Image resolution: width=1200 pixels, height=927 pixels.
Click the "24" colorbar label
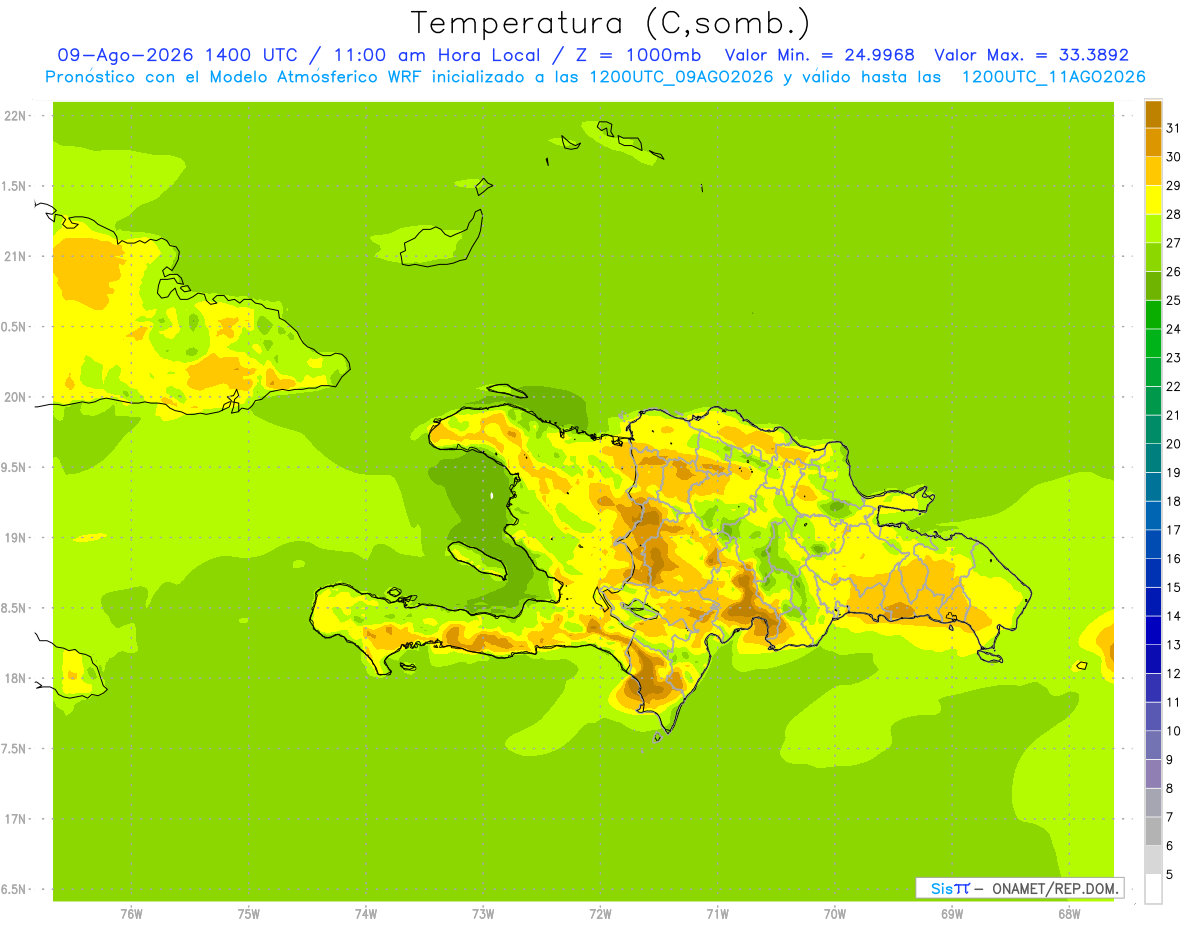tap(1173, 329)
